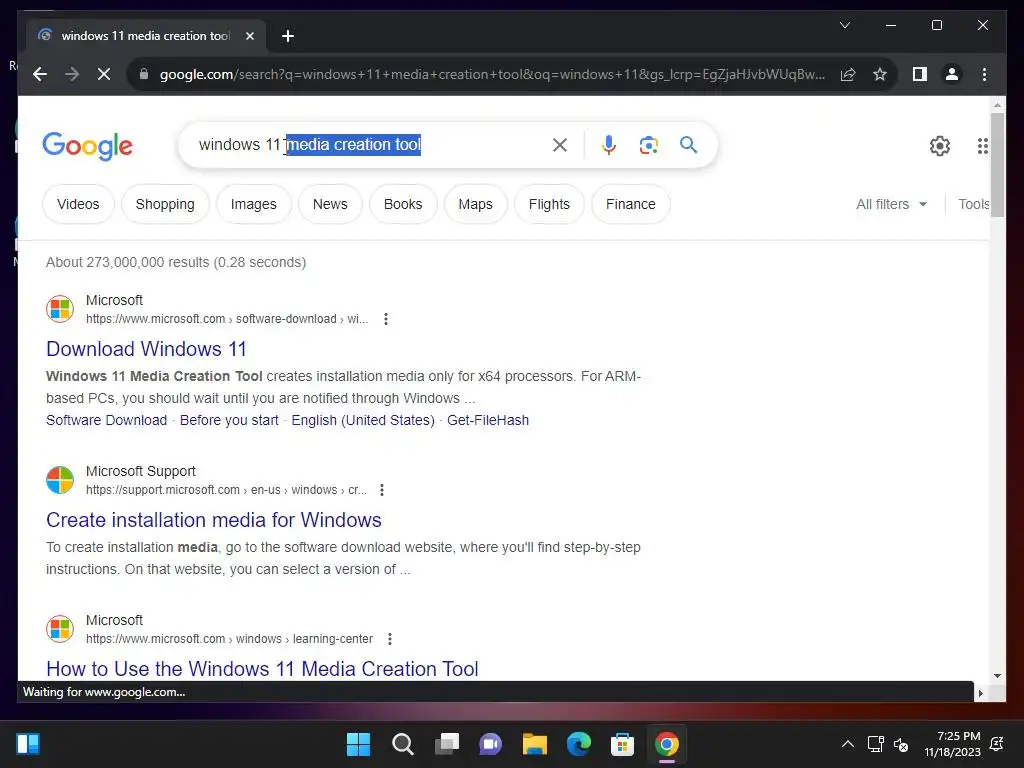Open the Software Download sitelink
Image resolution: width=1024 pixels, height=768 pixels.
pyautogui.click(x=106, y=420)
